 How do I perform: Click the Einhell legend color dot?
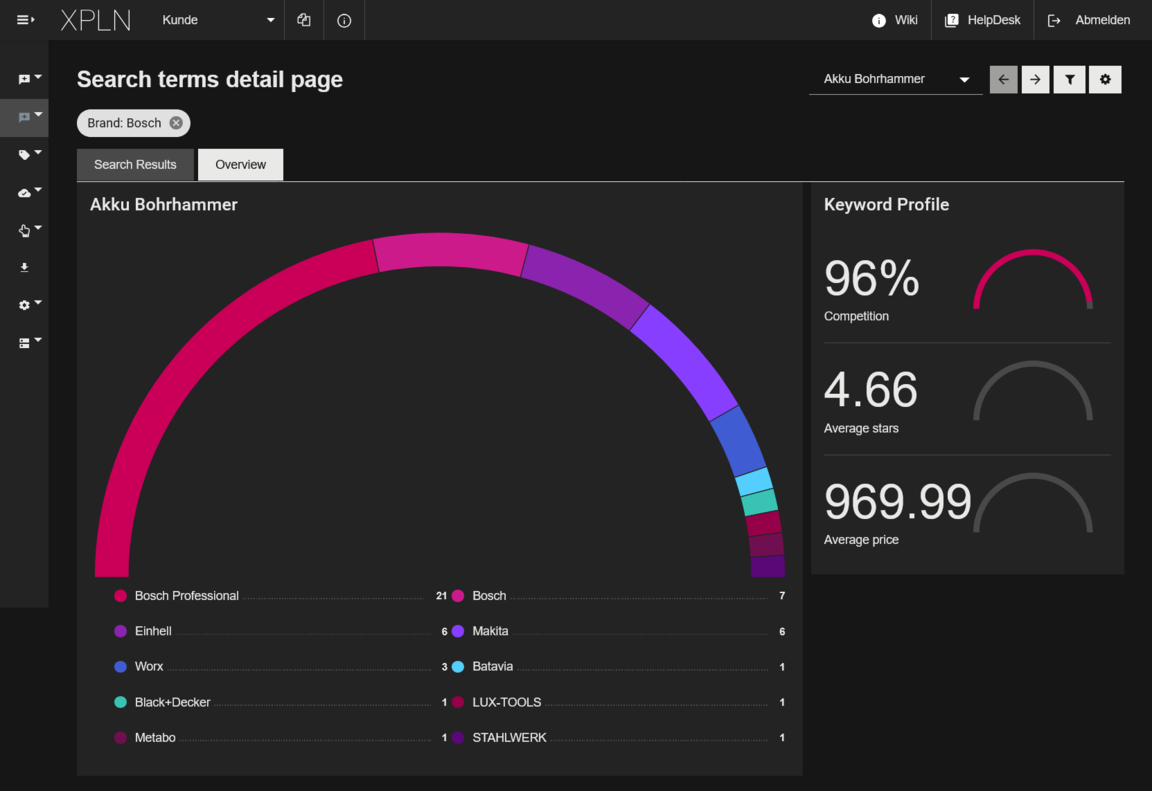[x=120, y=631]
